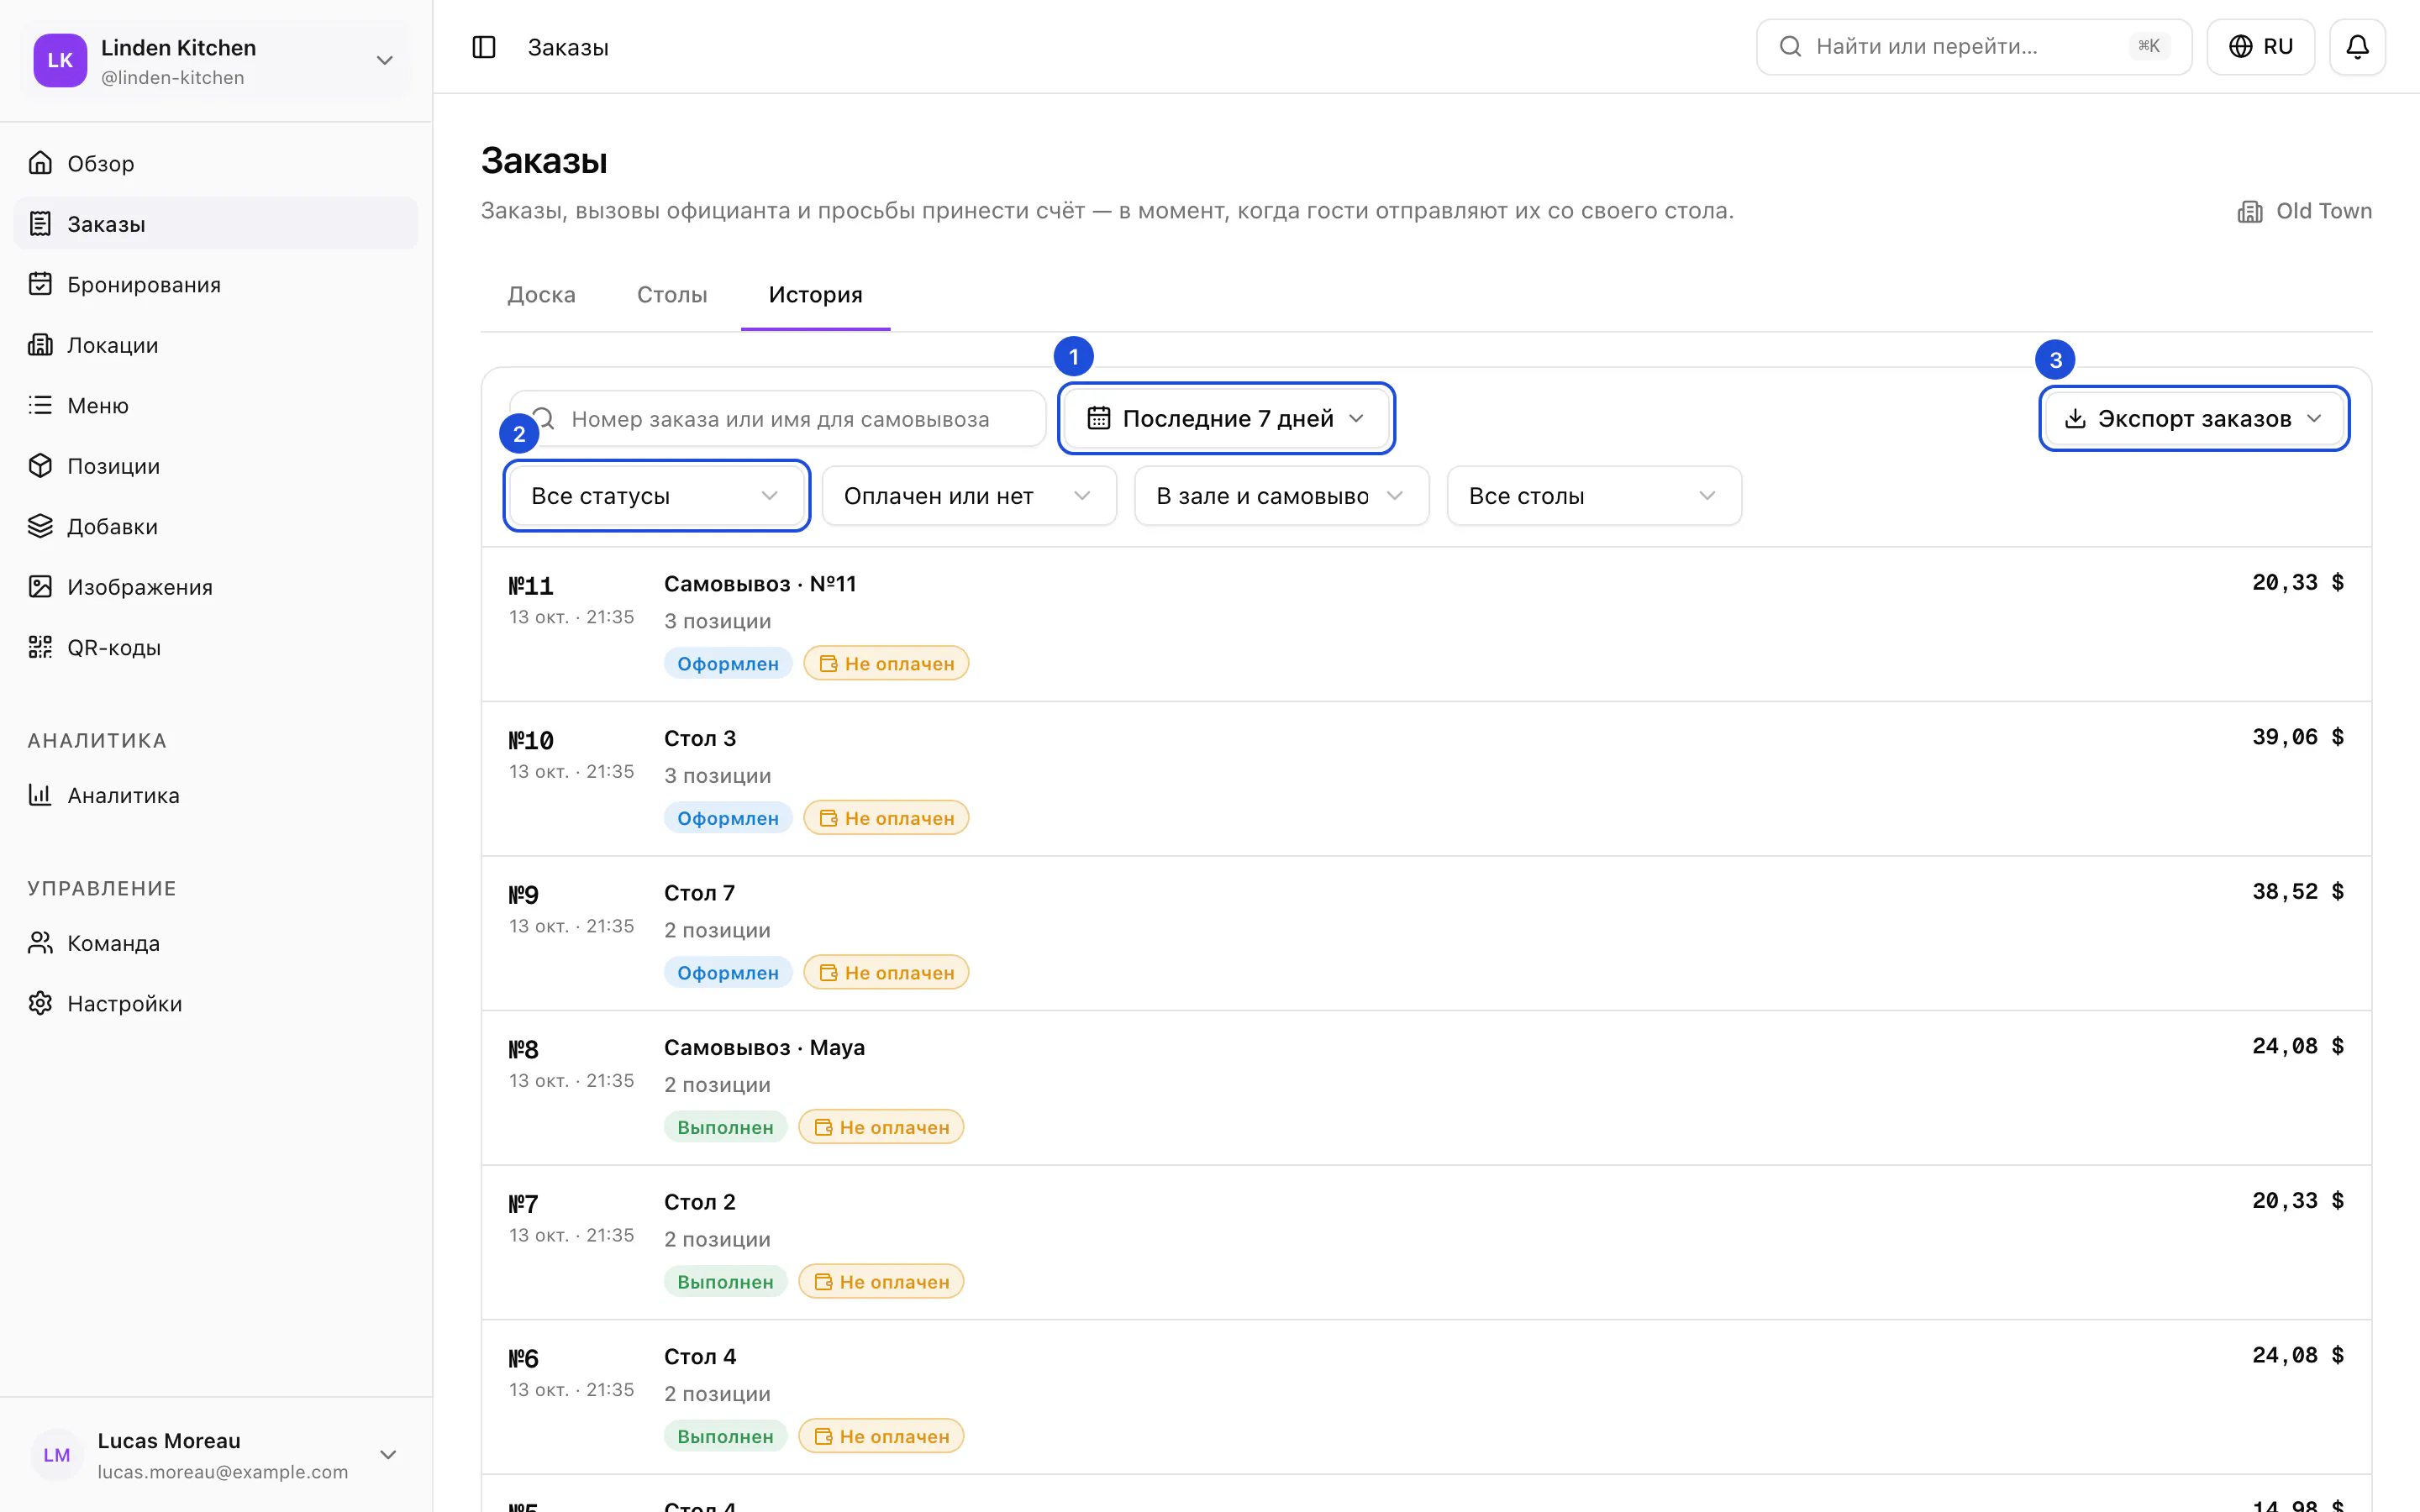
Task: Switch to the Доска tab
Action: [x=542, y=295]
